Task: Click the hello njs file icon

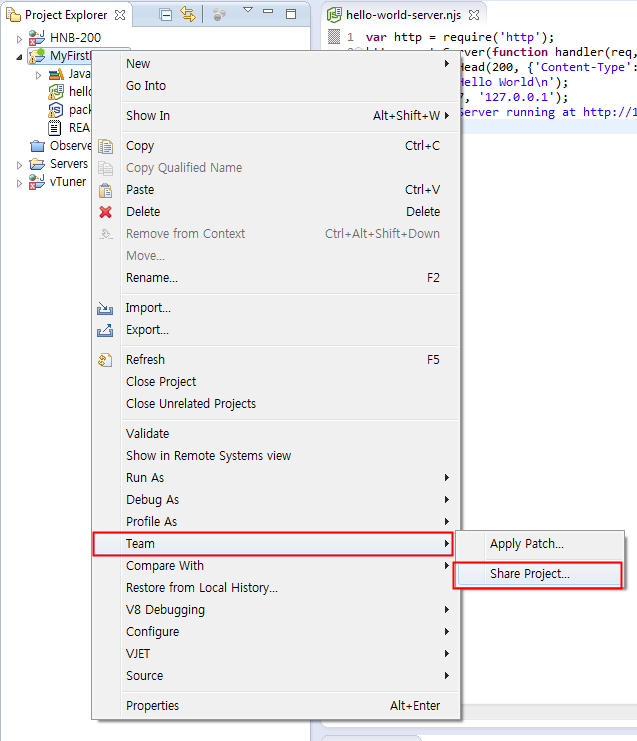Action: (x=56, y=91)
